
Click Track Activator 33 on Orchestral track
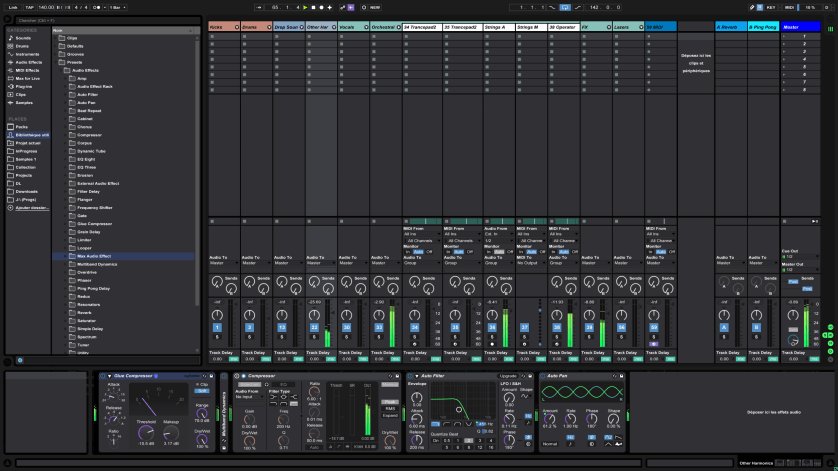pos(379,327)
